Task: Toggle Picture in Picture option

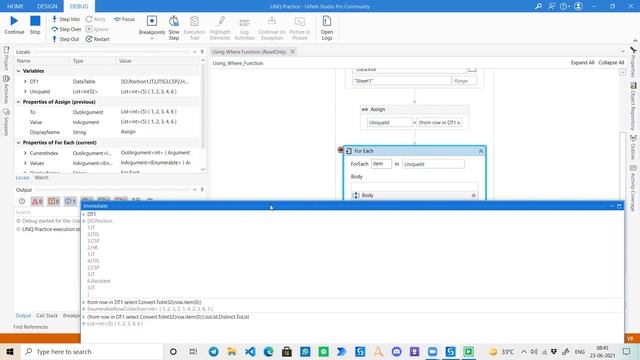Action: coord(300,28)
